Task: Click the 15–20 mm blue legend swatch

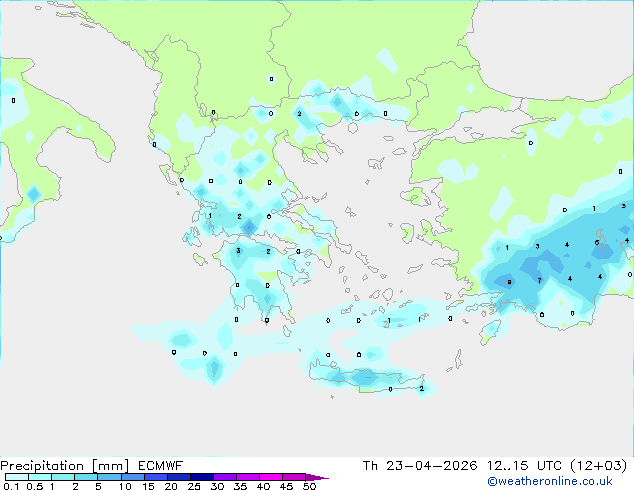Action: (x=156, y=477)
